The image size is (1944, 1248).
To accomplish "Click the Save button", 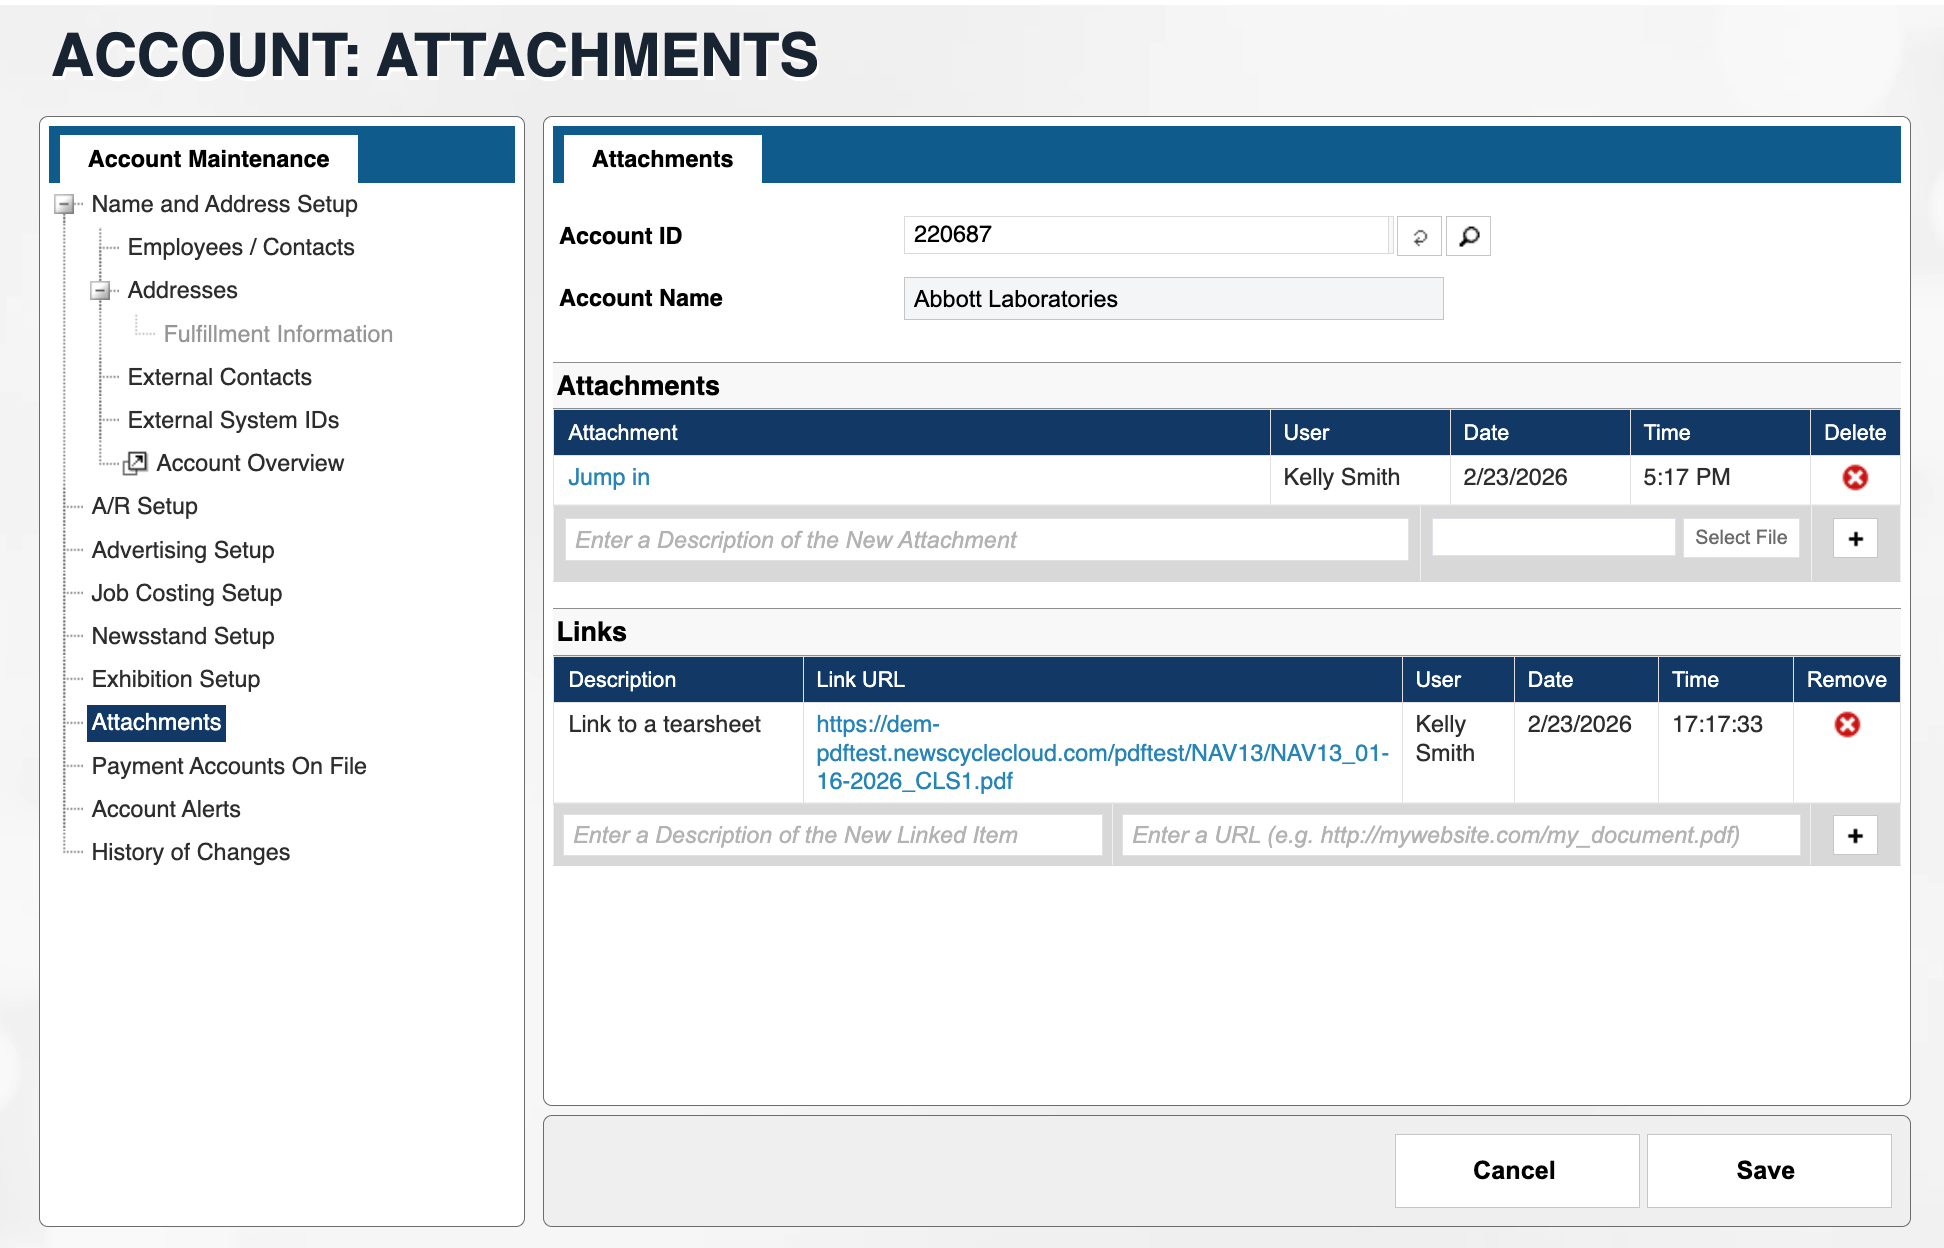I will [1767, 1170].
